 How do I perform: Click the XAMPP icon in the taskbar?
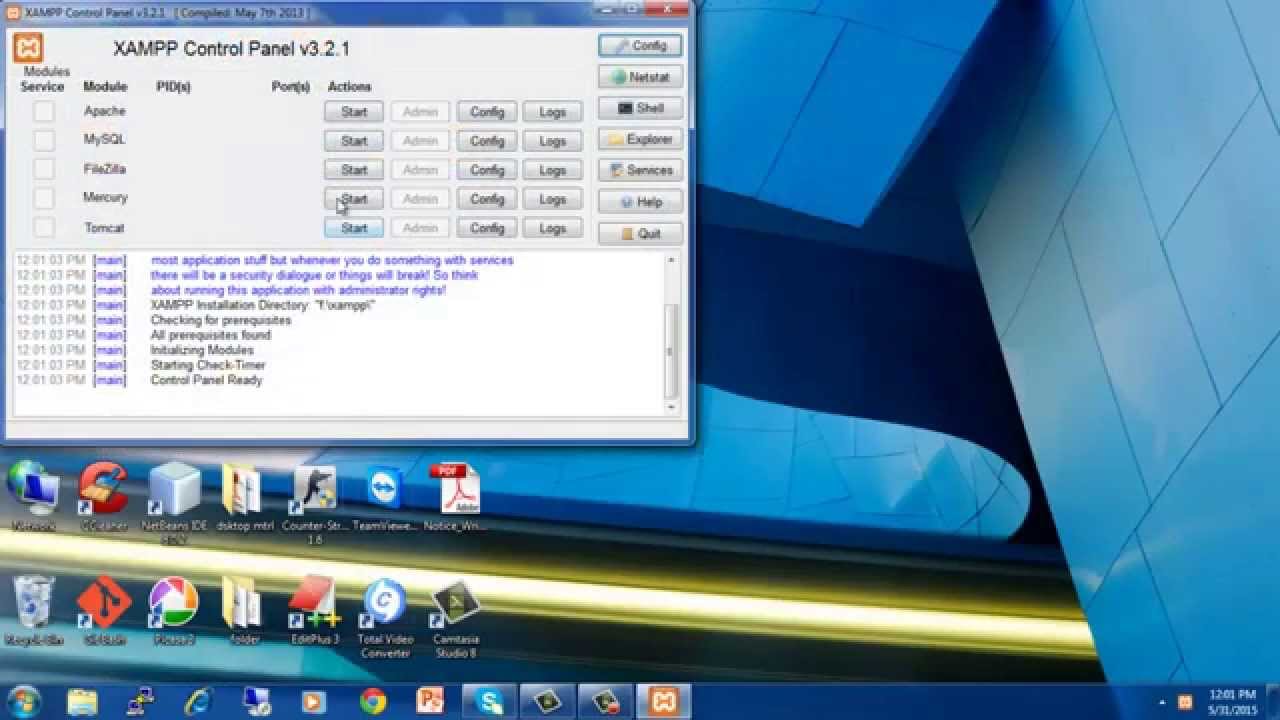664,701
